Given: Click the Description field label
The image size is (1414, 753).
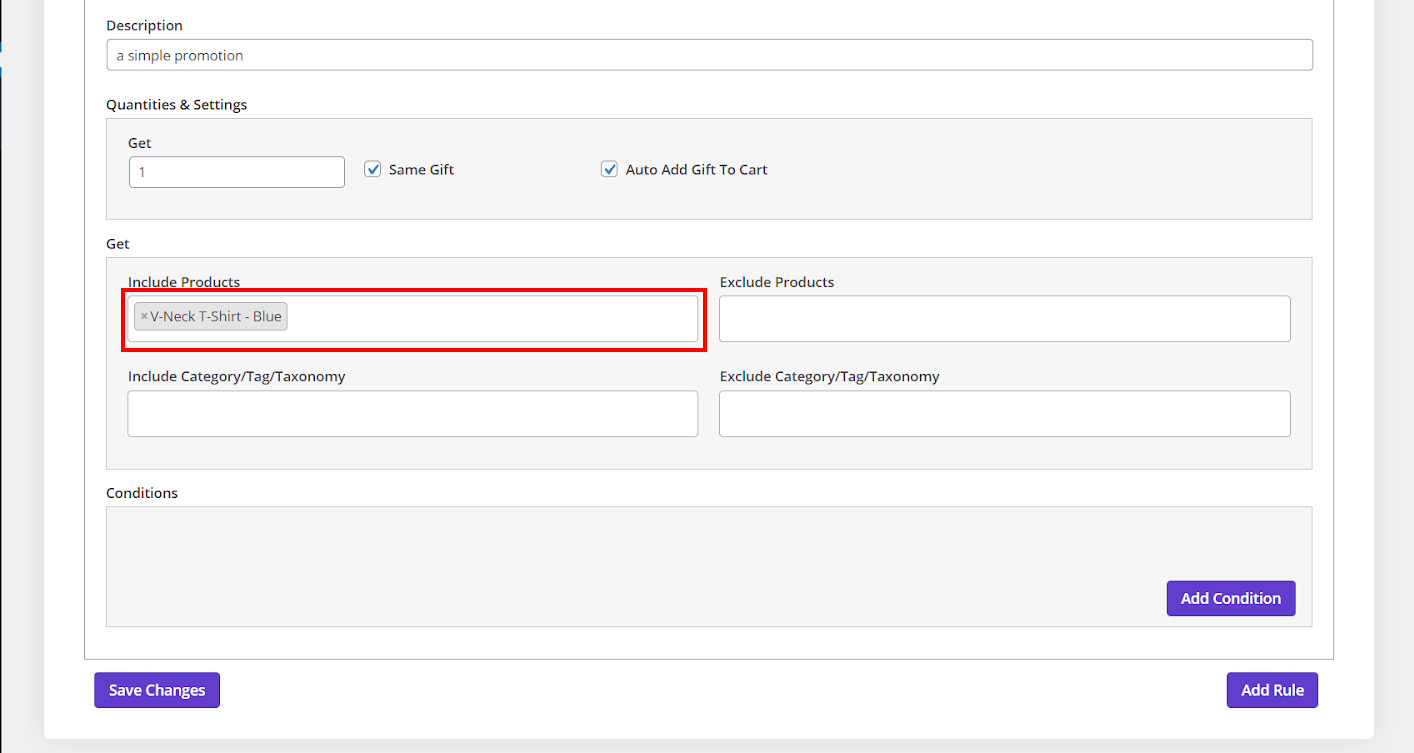Looking at the screenshot, I should point(144,25).
